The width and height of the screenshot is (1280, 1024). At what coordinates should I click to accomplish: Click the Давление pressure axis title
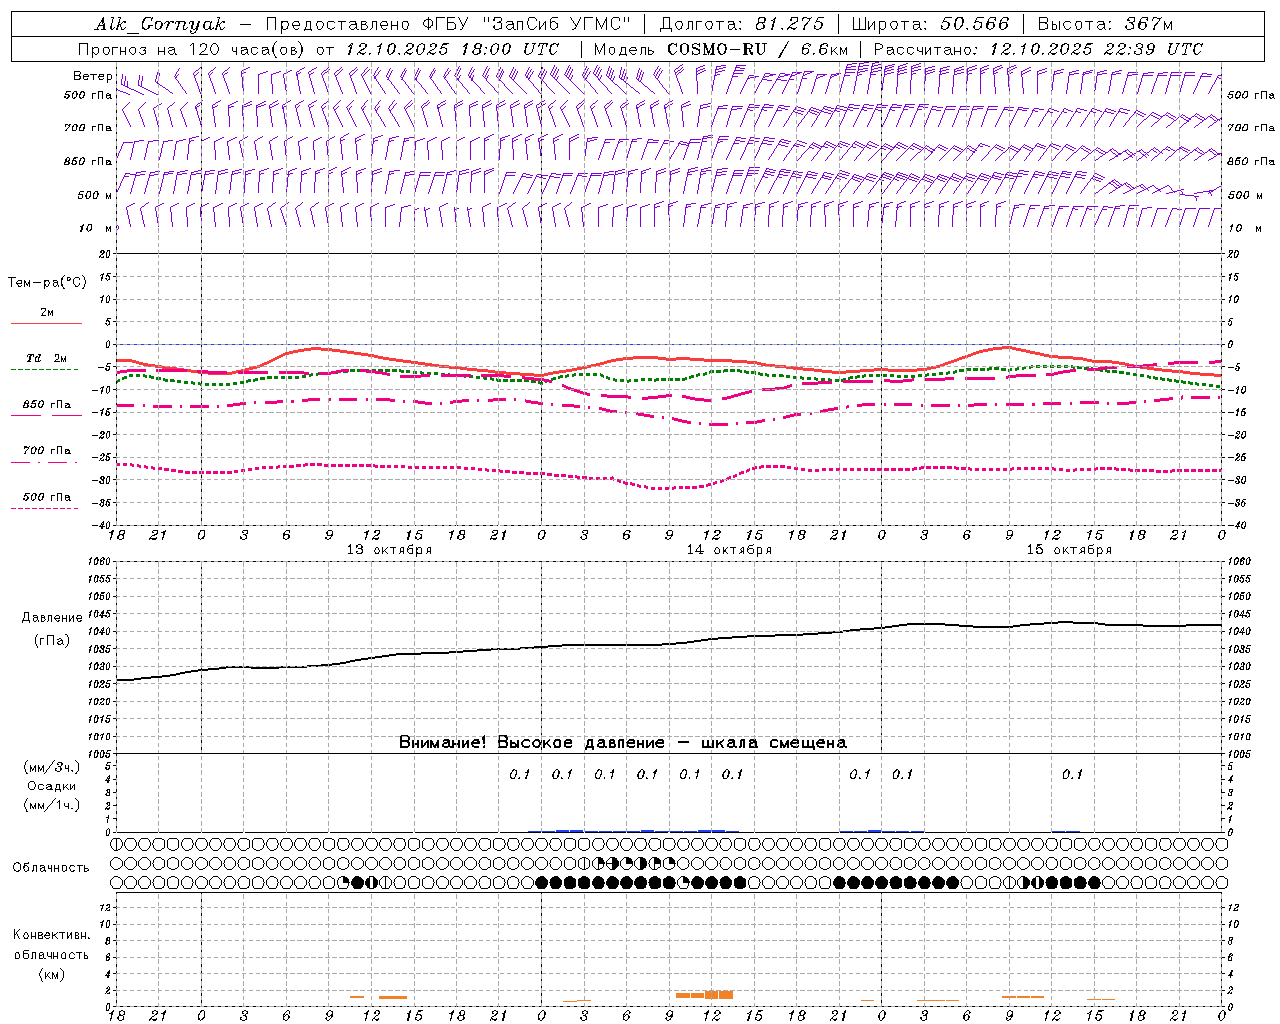[51, 618]
